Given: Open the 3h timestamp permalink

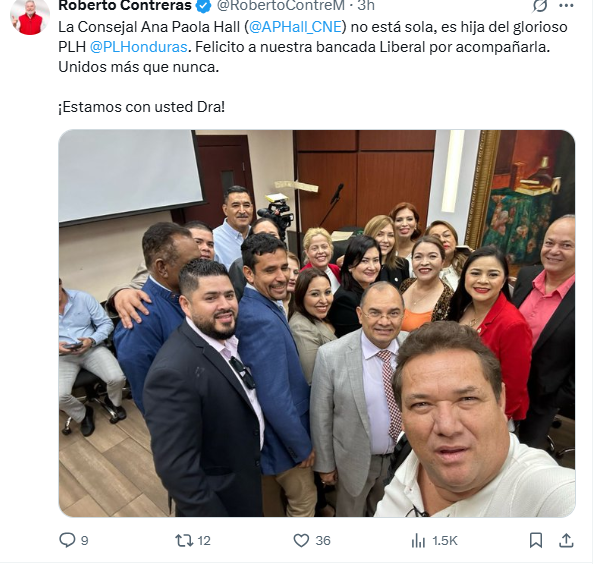Looking at the screenshot, I should [x=366, y=5].
